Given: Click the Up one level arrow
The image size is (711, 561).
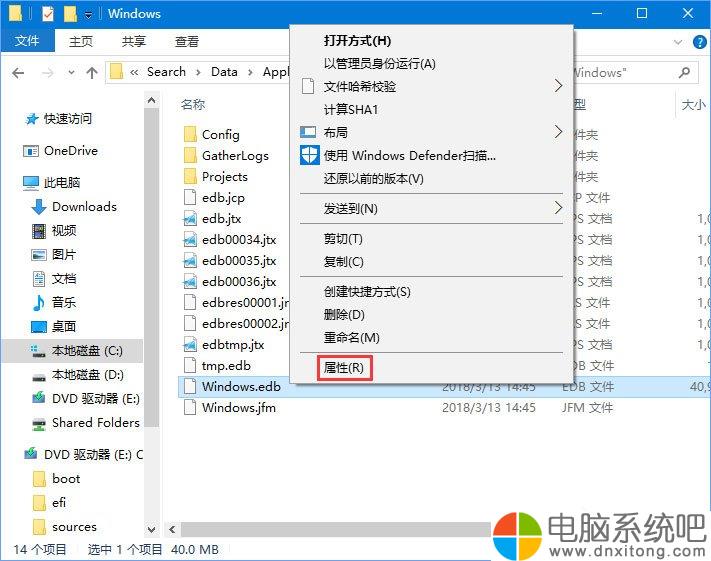Looking at the screenshot, I should [92, 73].
